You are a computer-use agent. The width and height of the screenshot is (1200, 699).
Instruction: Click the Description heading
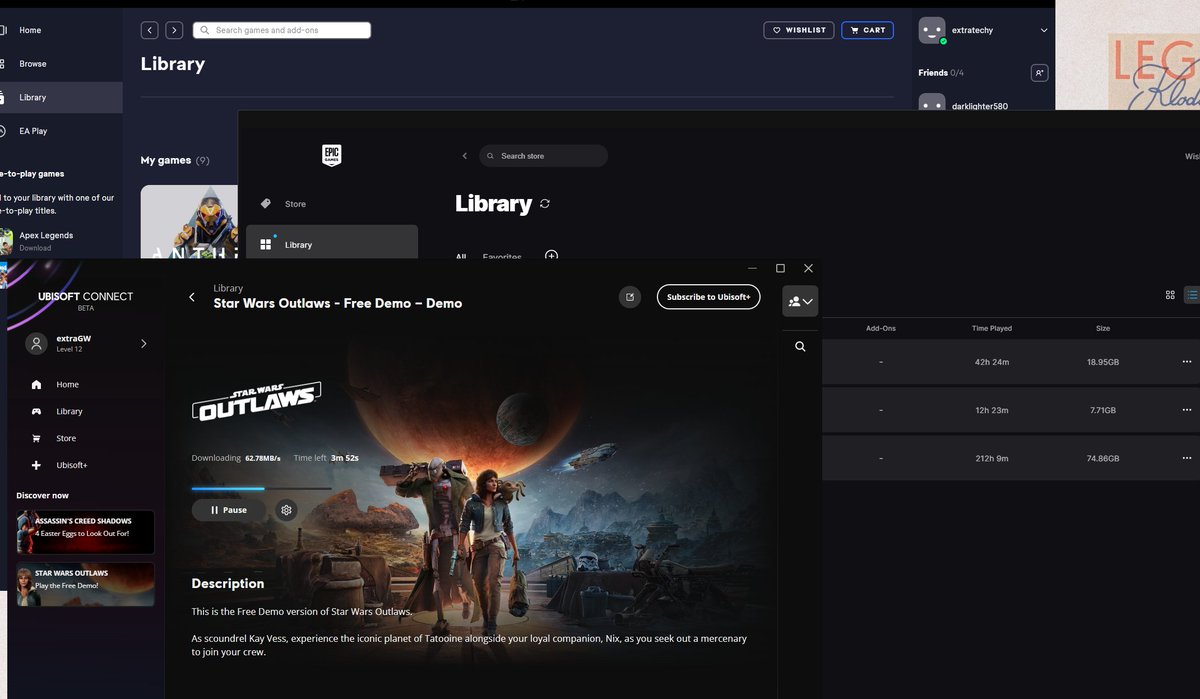pyautogui.click(x=228, y=583)
